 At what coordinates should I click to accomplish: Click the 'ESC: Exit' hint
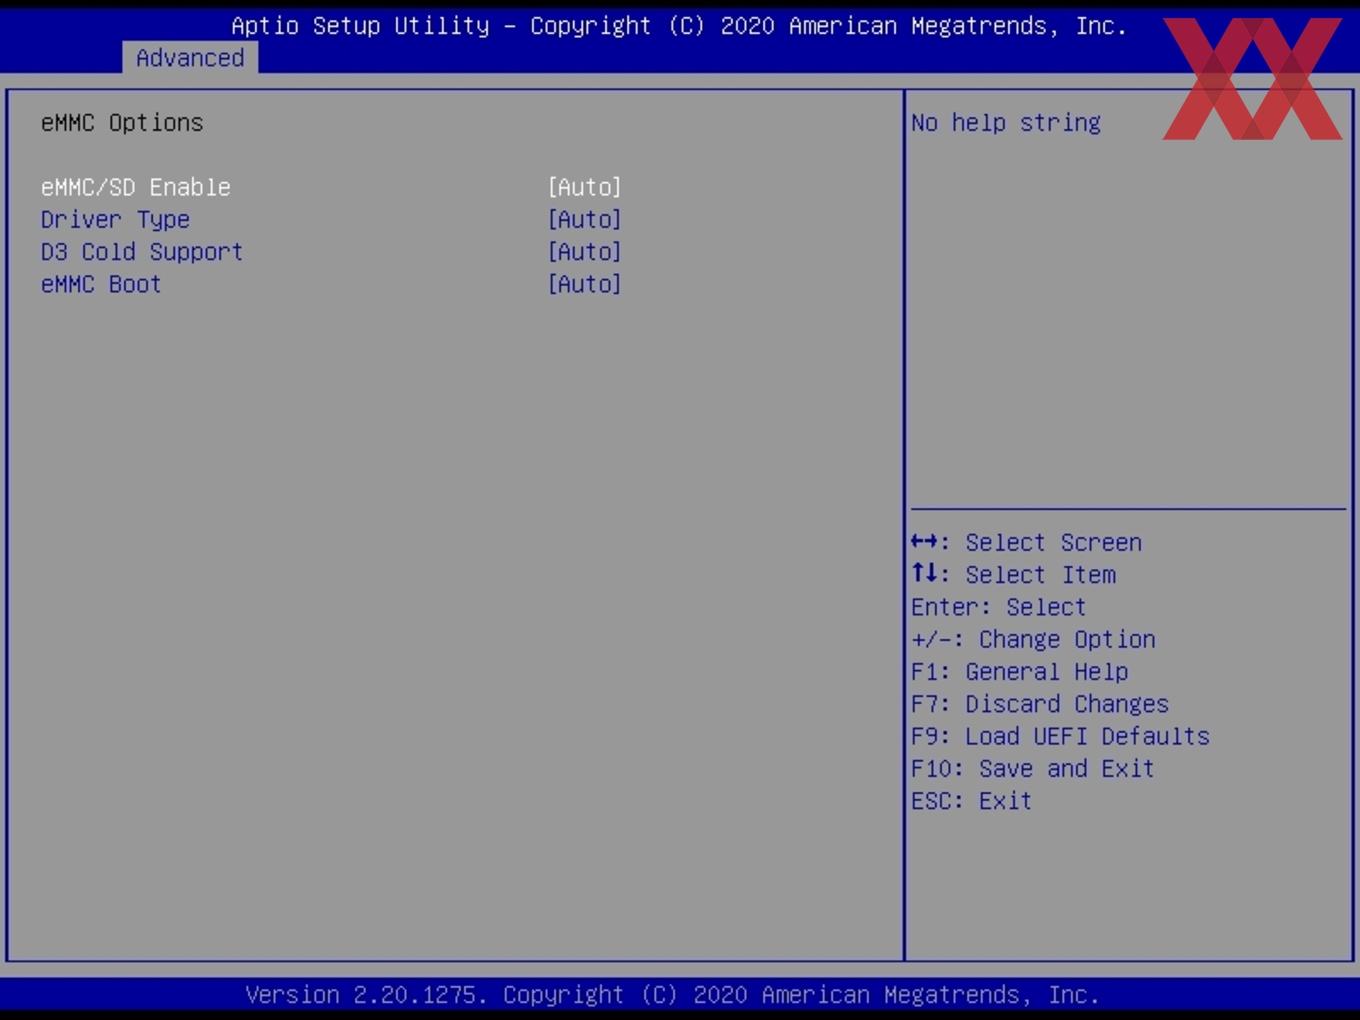click(x=971, y=801)
